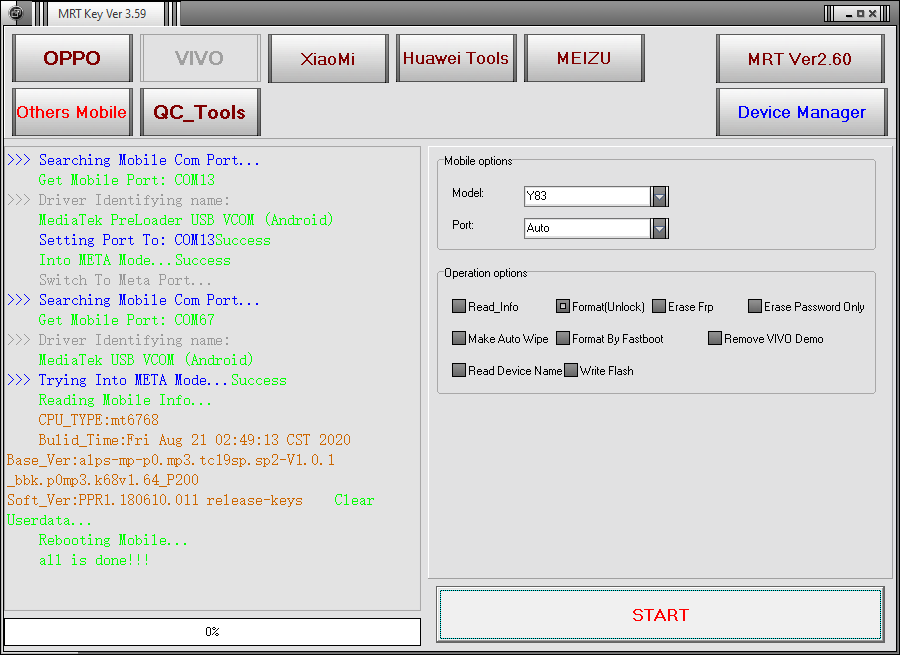900x655 pixels.
Task: Click 'Soft_Ver:PPR1.180610.011' log line
Action: 154,501
